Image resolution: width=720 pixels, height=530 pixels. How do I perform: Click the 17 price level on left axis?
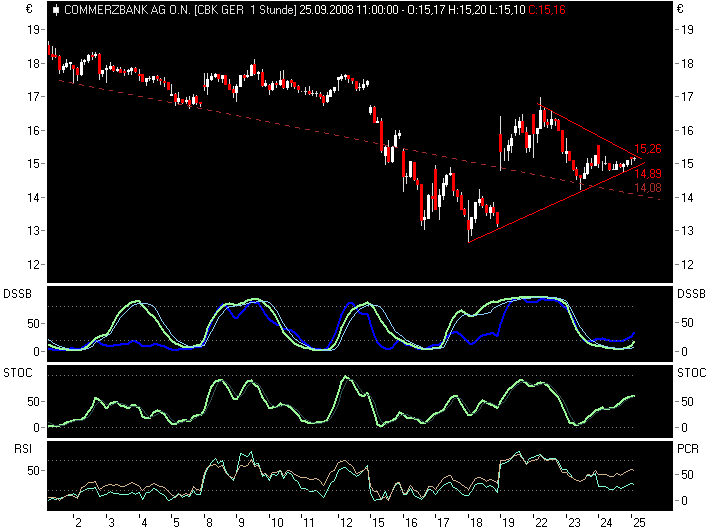34,96
